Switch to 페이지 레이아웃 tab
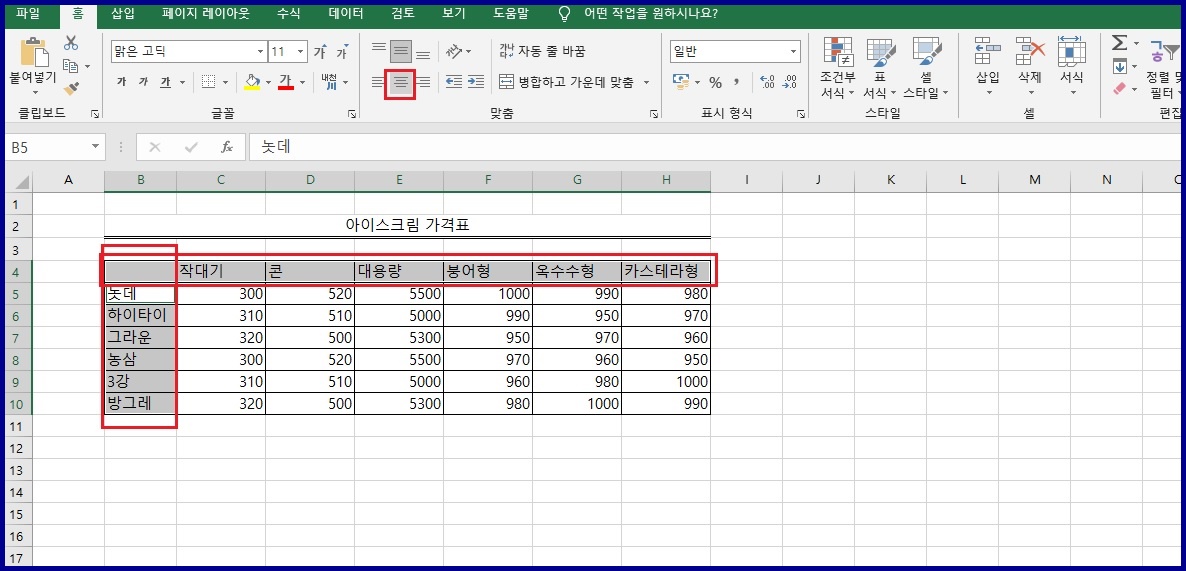 206,14
